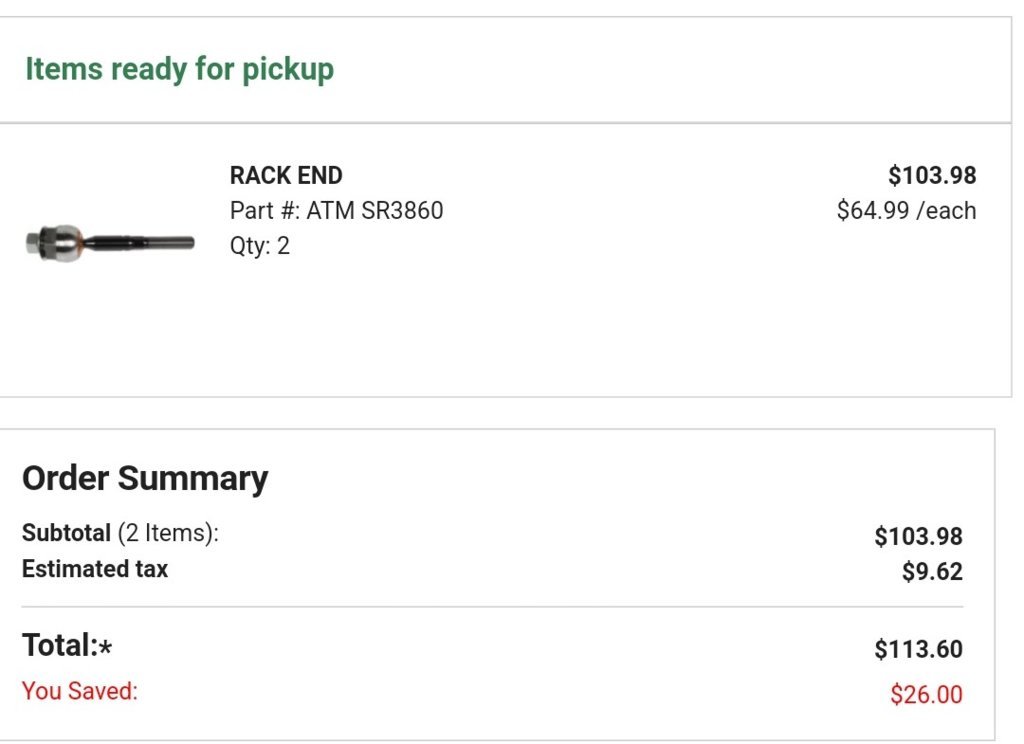Click the divider line above Total
This screenshot has width=1024, height=744.
[492, 607]
